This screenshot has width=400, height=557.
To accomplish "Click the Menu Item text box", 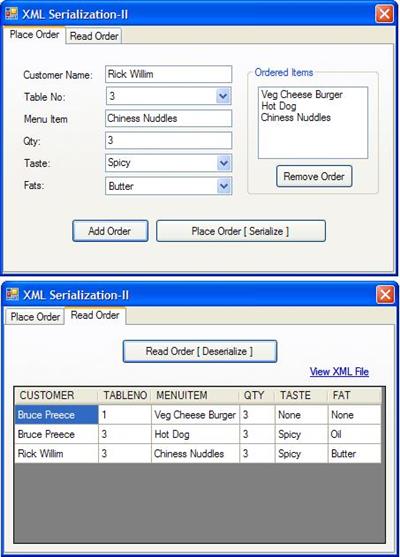I will tap(168, 118).
